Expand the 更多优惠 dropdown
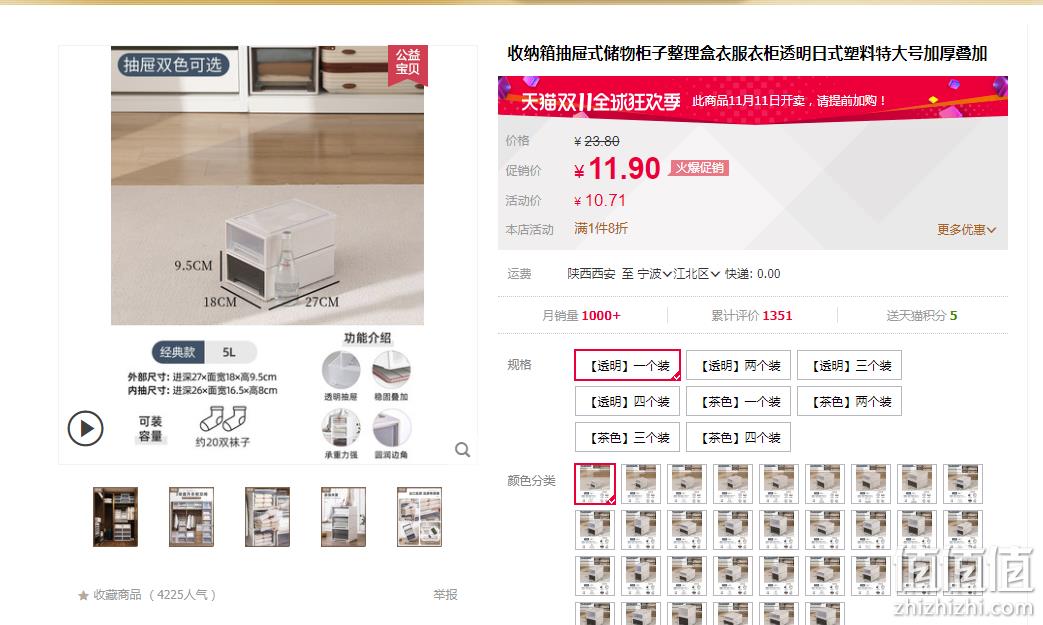 point(967,229)
